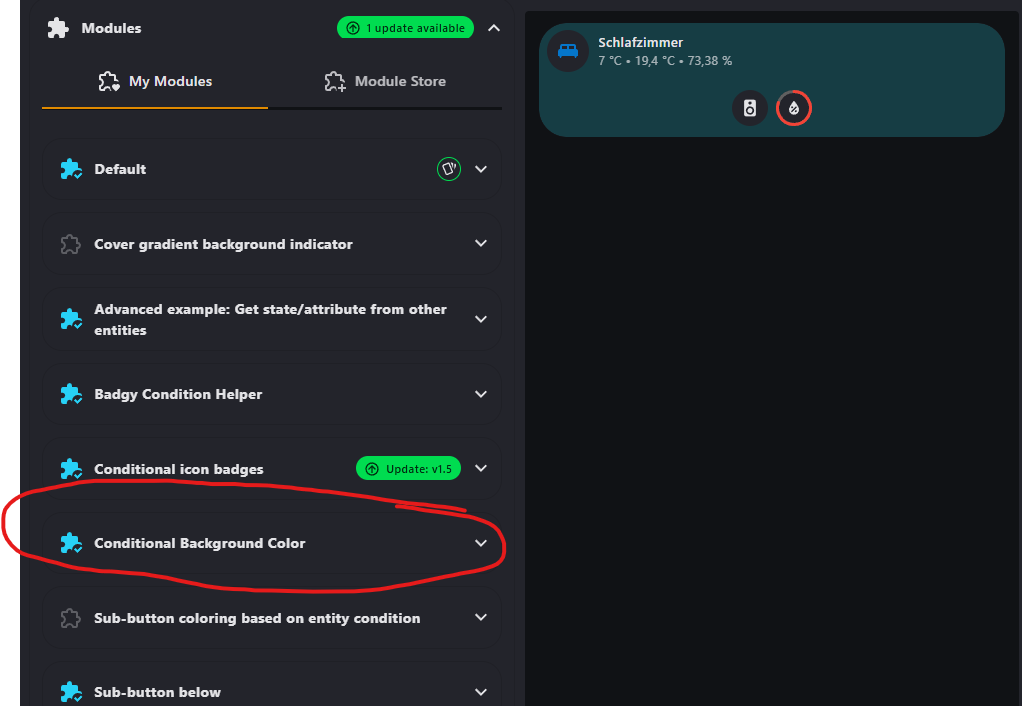The width and height of the screenshot is (1022, 706).
Task: Expand the Conditional Background Color module
Action: point(481,543)
